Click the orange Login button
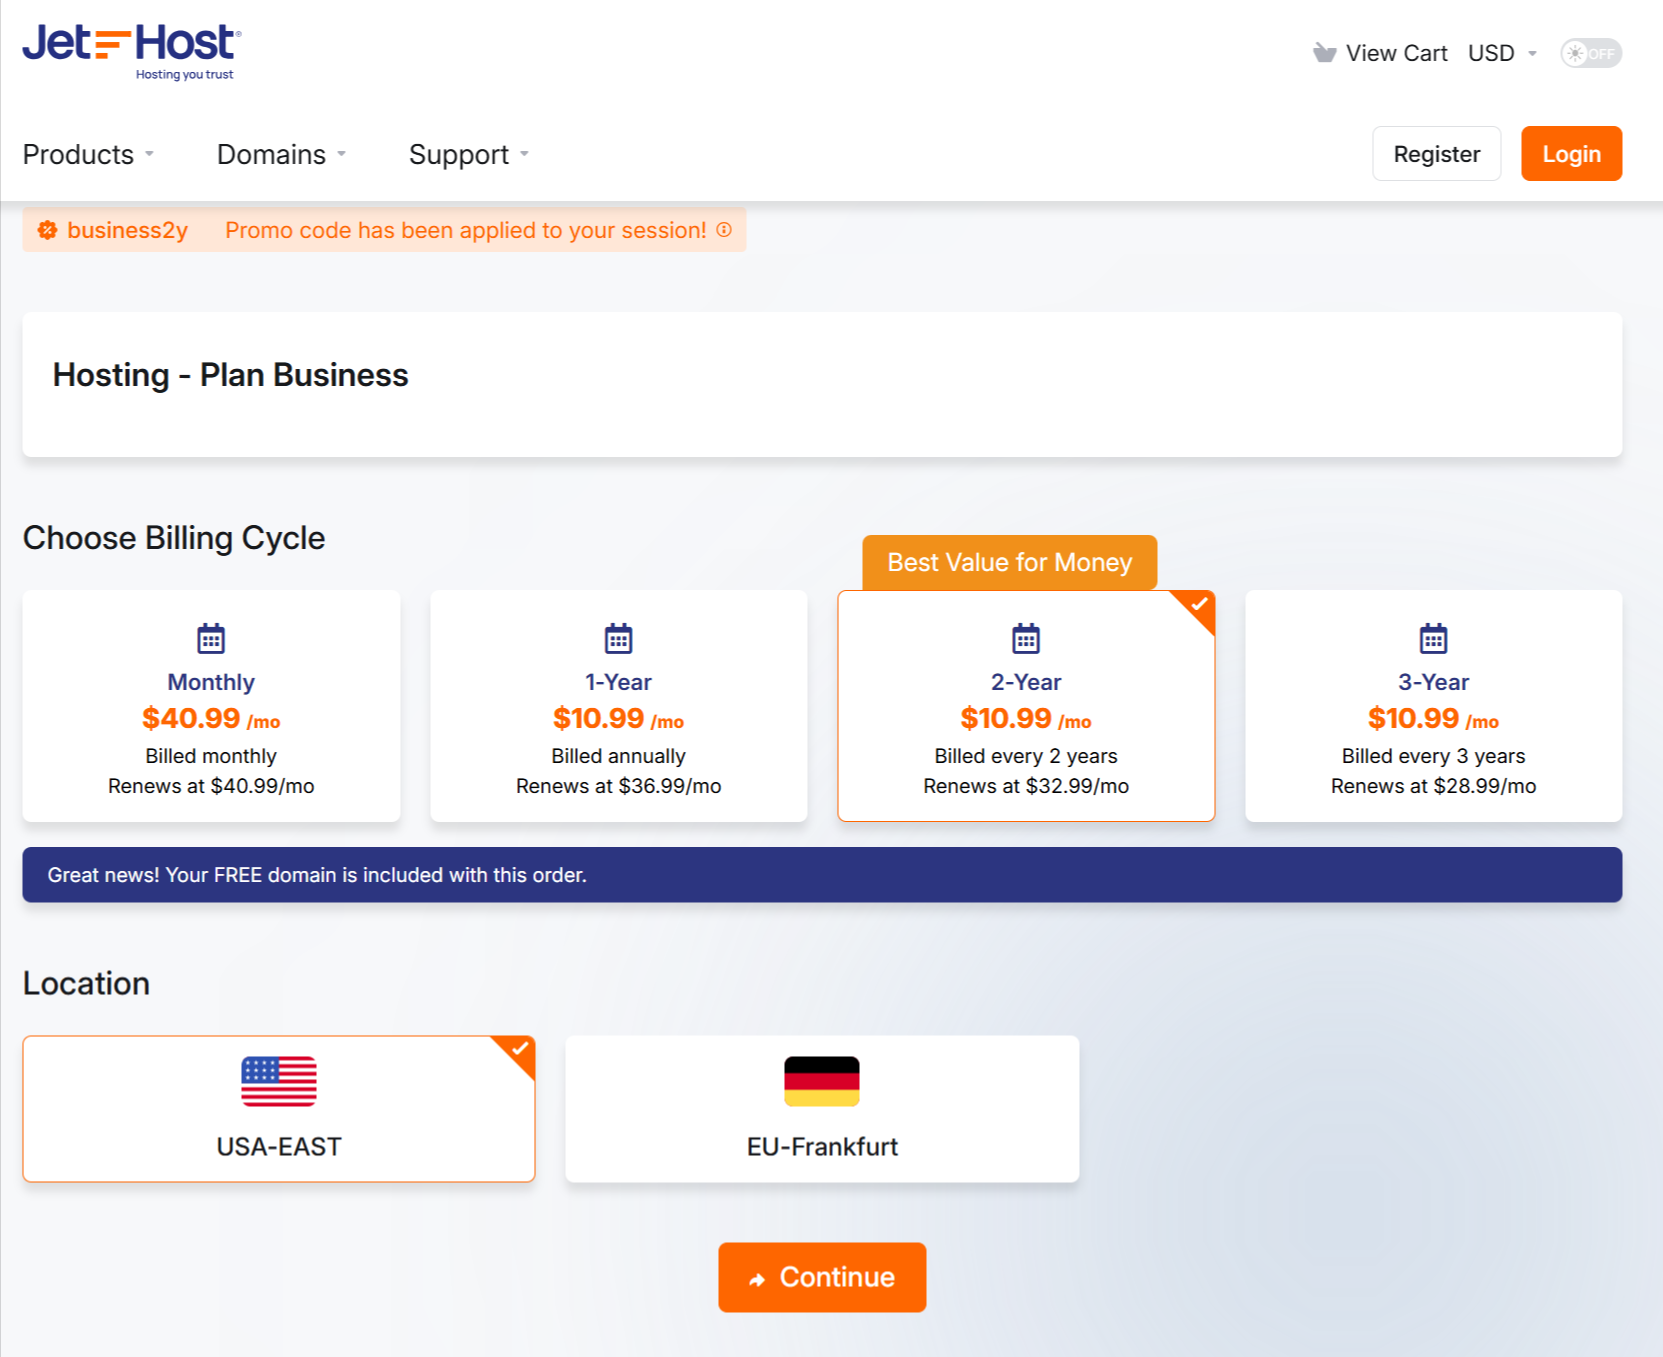1663x1357 pixels. 1571,154
